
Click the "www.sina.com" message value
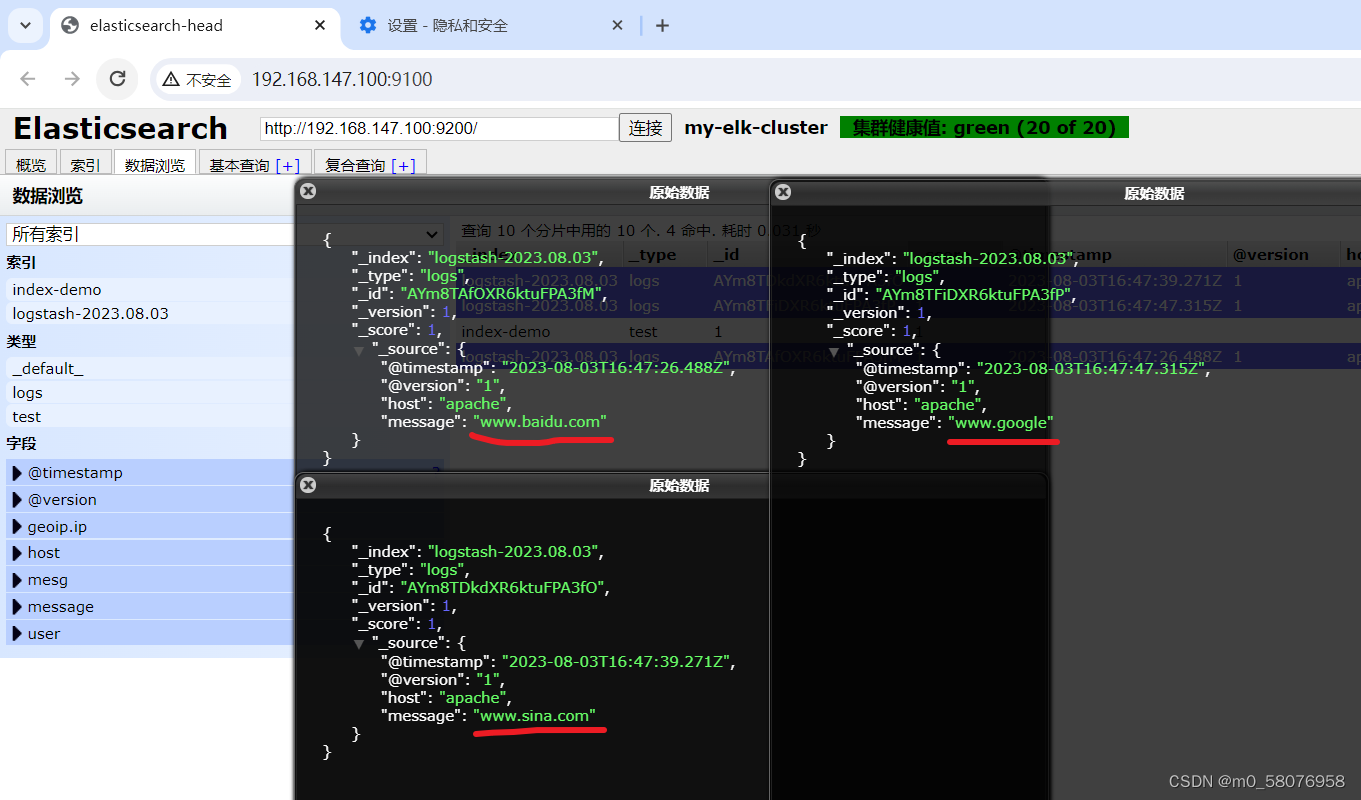(x=535, y=716)
